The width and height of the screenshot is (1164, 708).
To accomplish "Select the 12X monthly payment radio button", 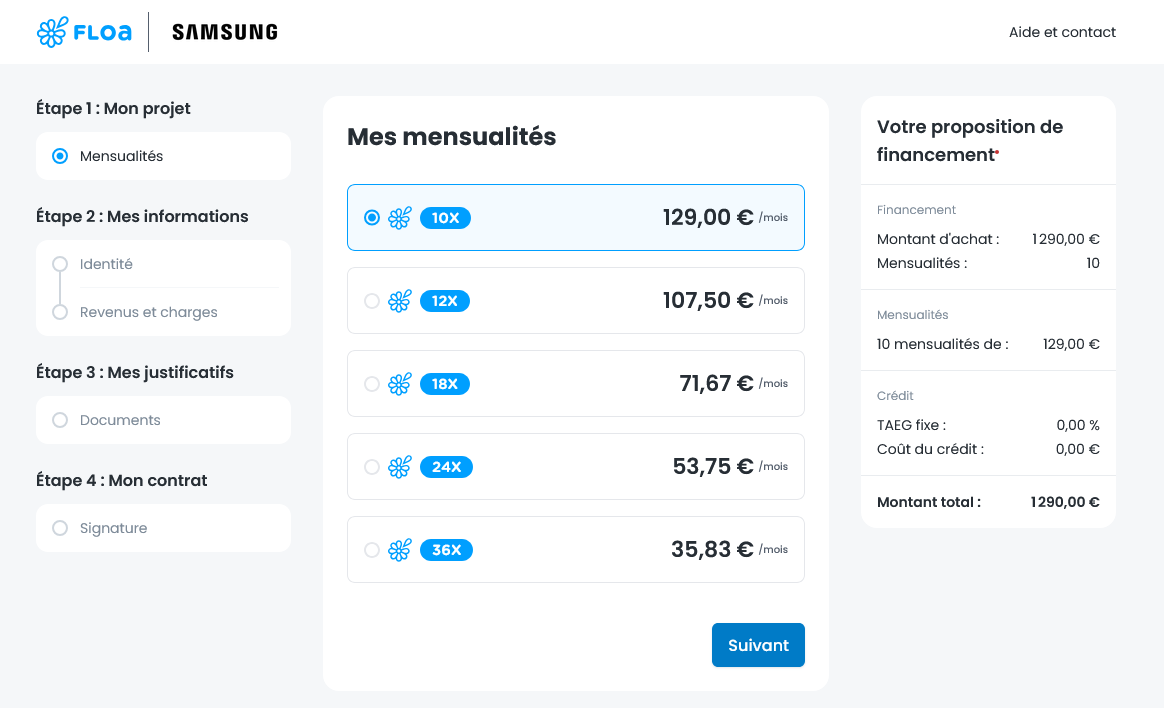I will pos(372,301).
